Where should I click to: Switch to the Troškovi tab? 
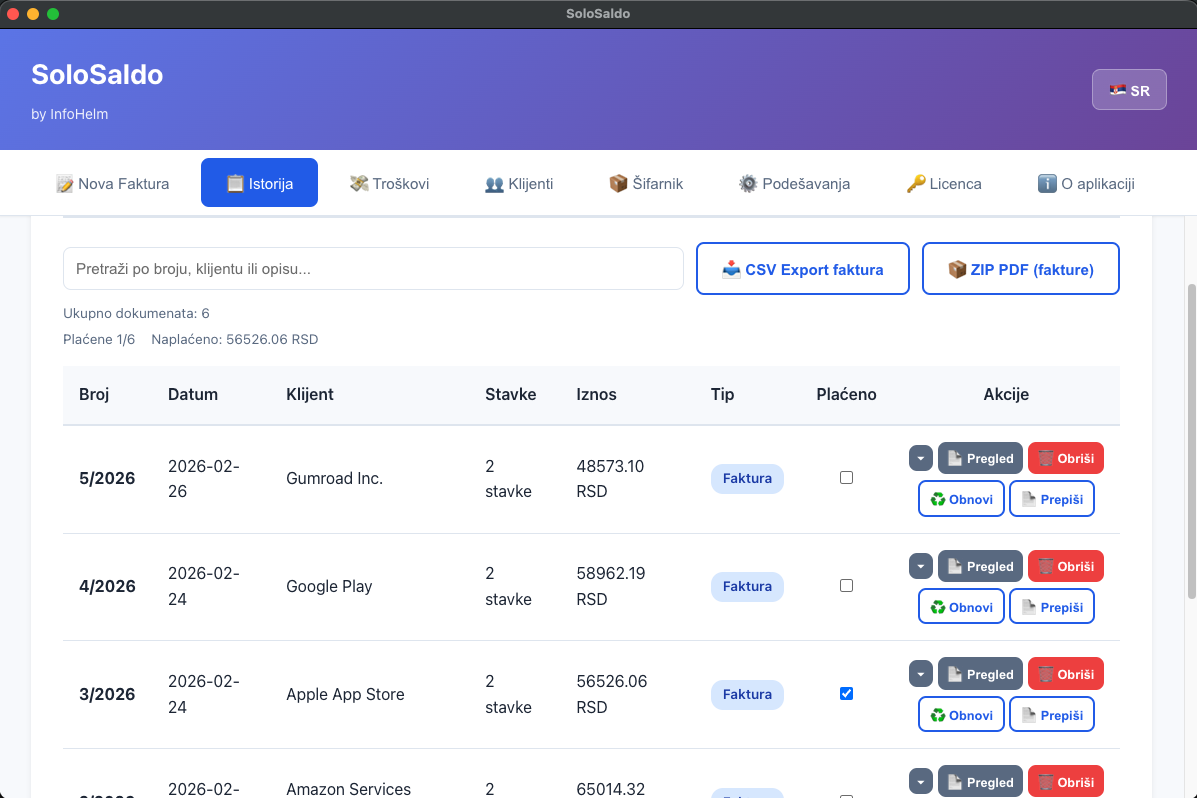pos(389,183)
